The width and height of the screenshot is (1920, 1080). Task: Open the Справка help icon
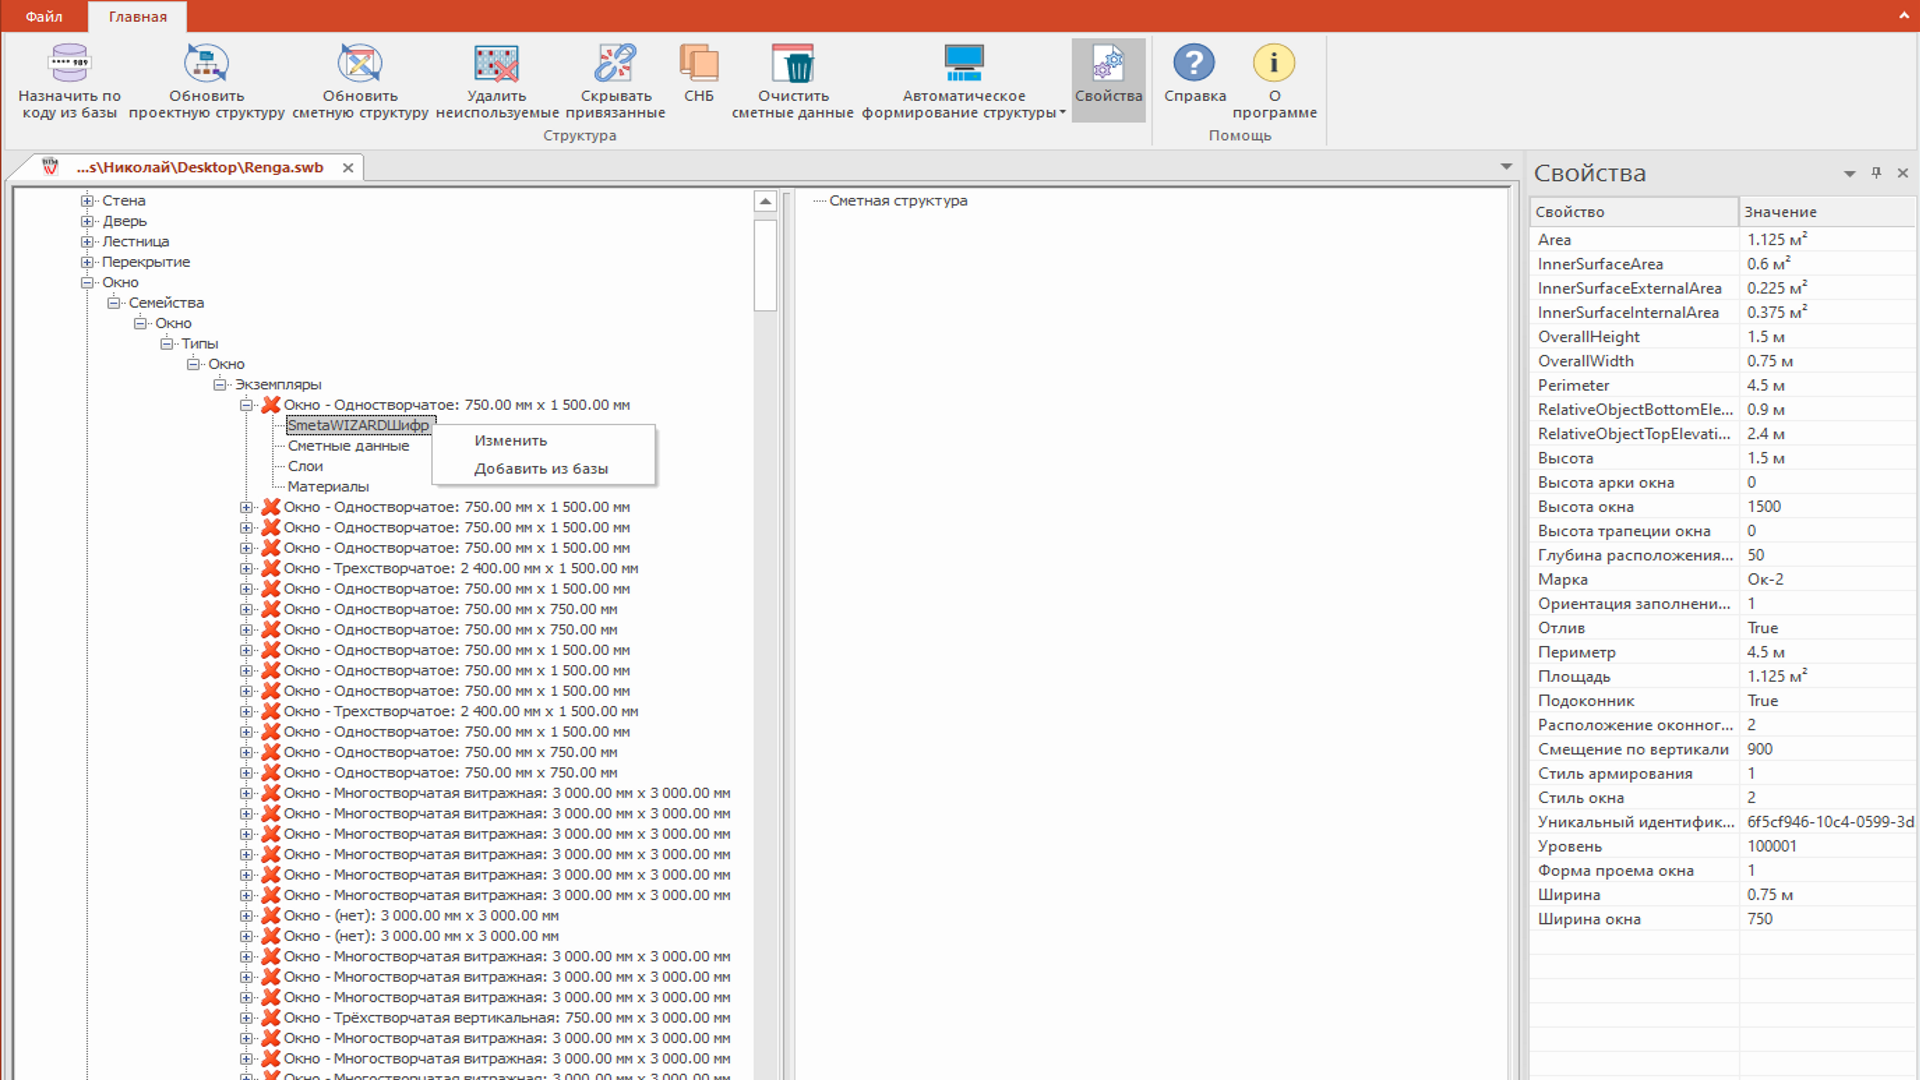point(1194,63)
